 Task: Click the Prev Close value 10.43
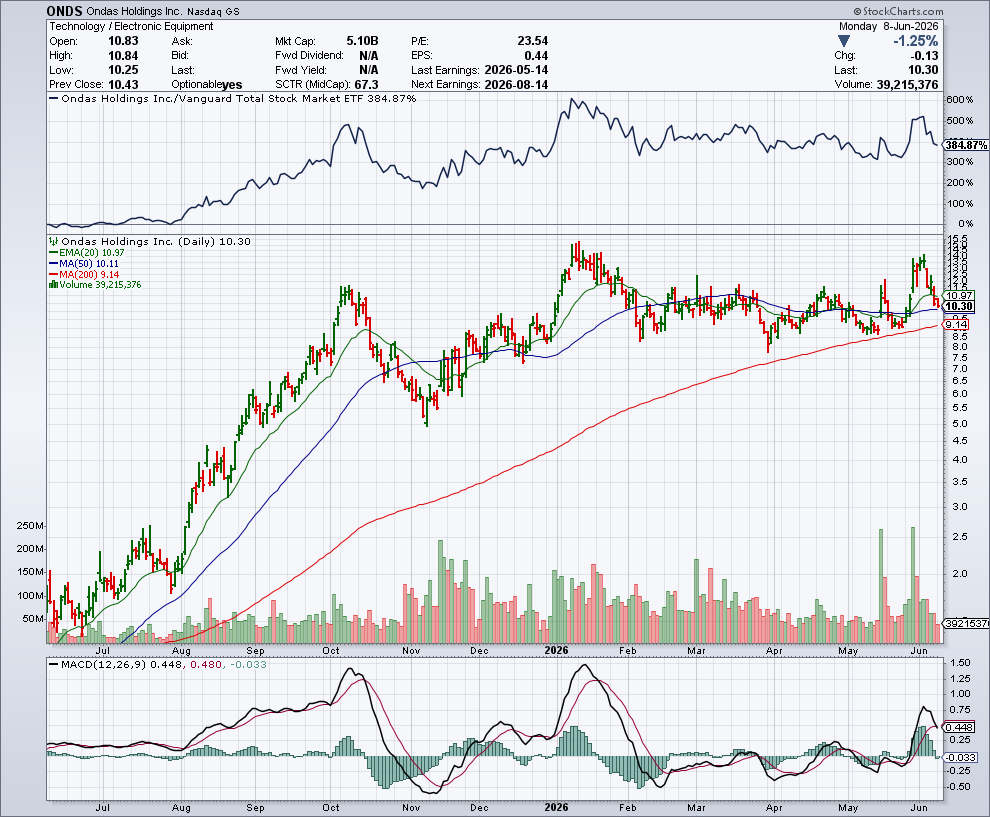pyautogui.click(x=123, y=84)
